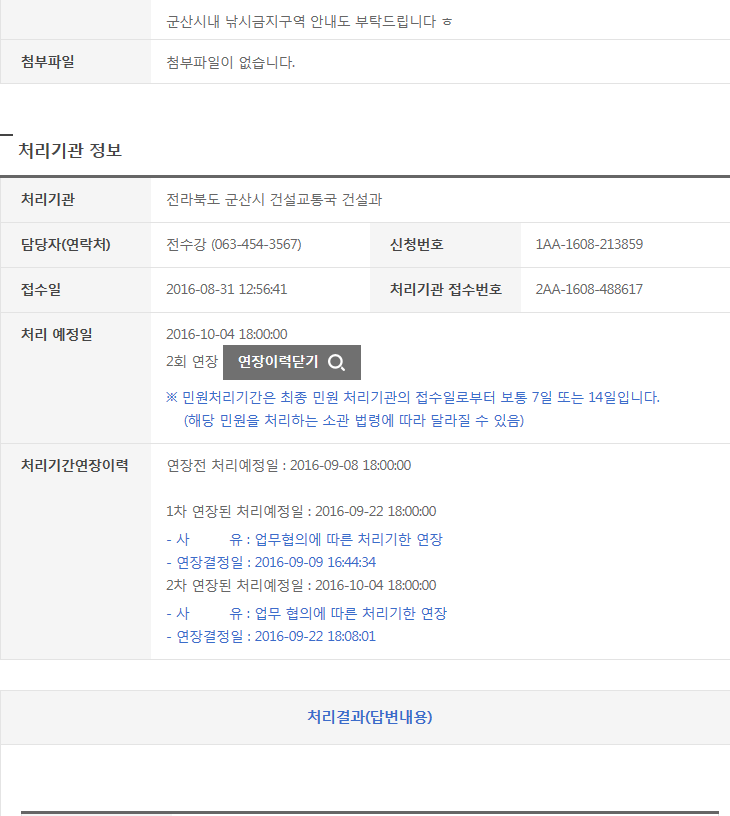Click the blue 민원처리기간 notice line
Viewport: 730px width, 816px height.
(413, 397)
